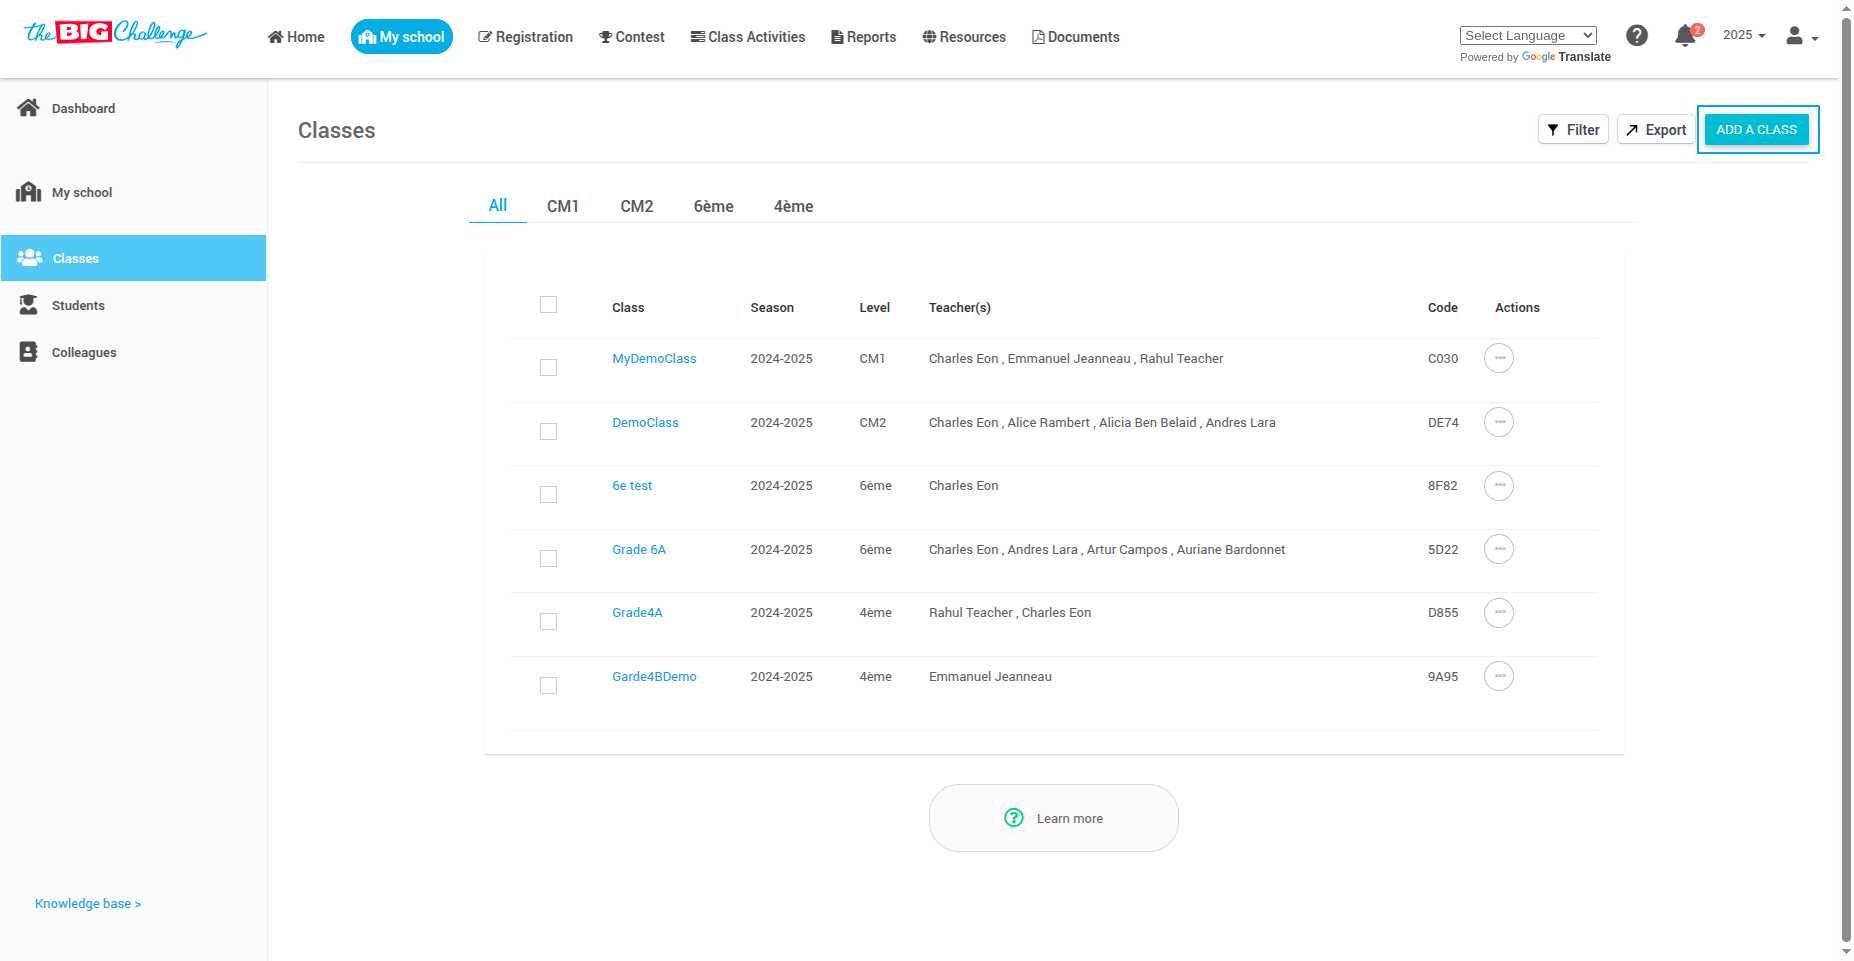1854x961 pixels.
Task: Check the checkbox for Garde4BDemo row
Action: [548, 685]
